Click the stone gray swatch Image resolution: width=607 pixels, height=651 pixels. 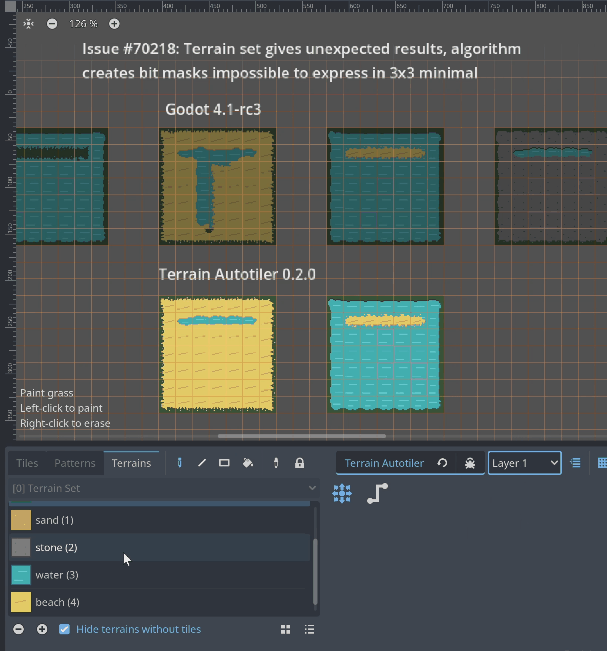click(x=21, y=548)
